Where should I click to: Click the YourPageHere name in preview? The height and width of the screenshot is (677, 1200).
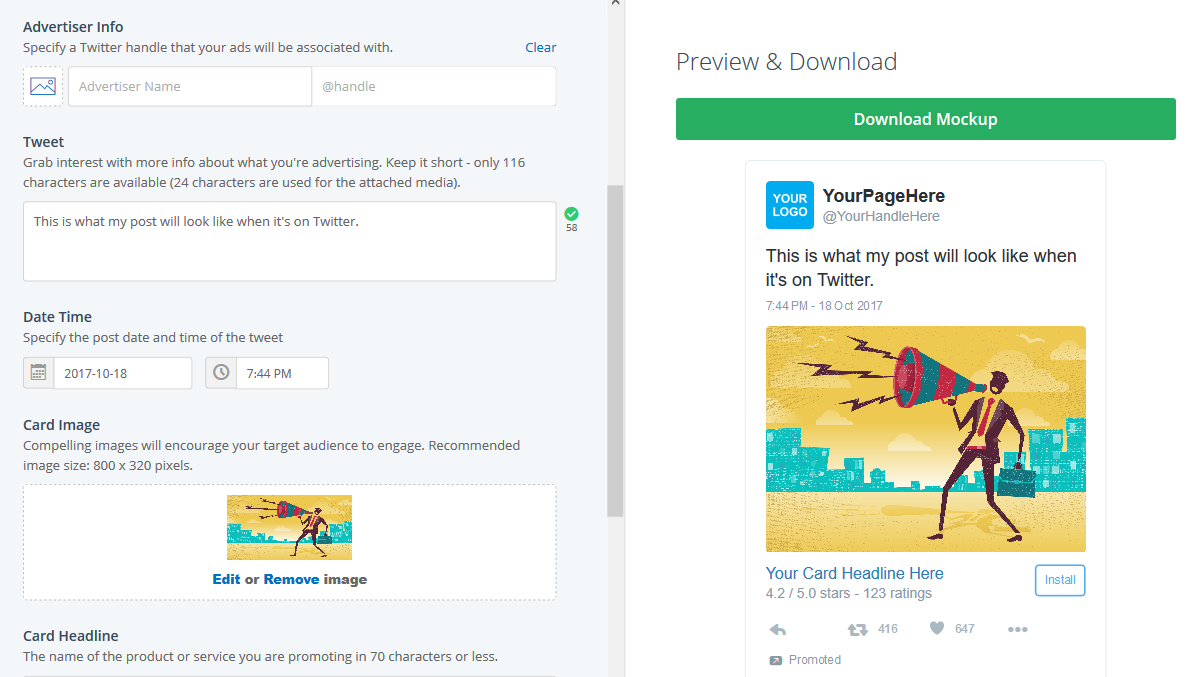tap(884, 196)
